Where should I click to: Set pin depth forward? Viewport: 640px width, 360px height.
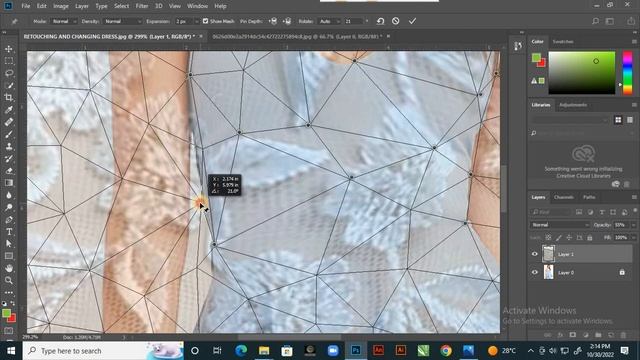(273, 21)
